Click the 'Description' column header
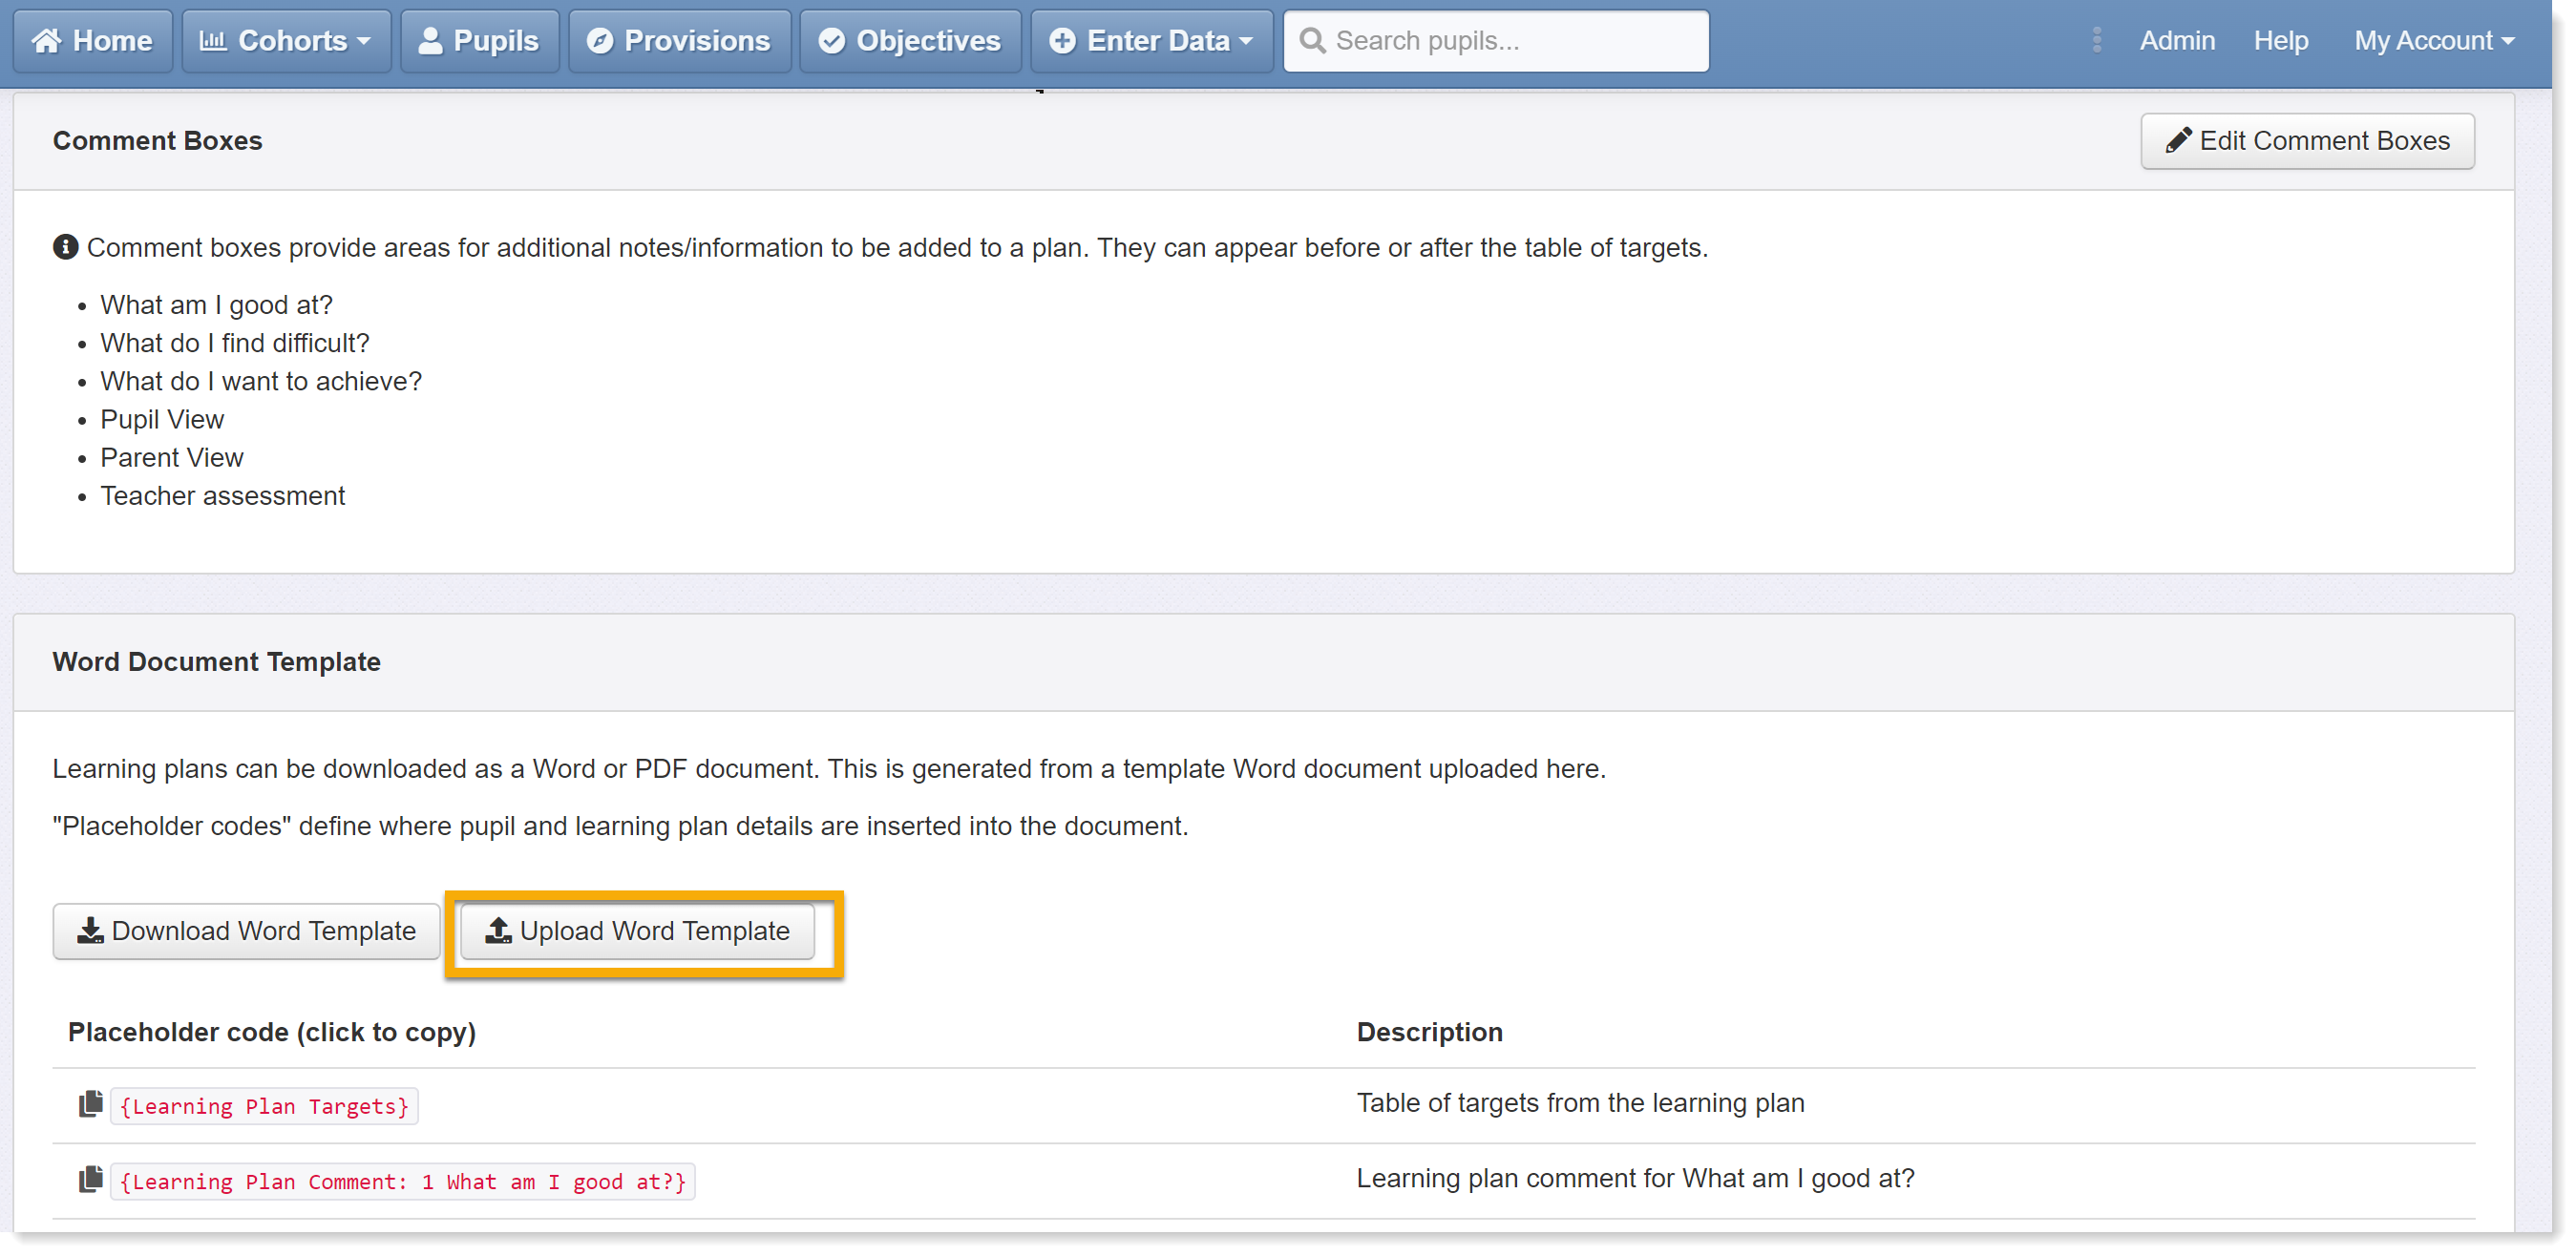2576x1256 pixels. (x=1429, y=1032)
